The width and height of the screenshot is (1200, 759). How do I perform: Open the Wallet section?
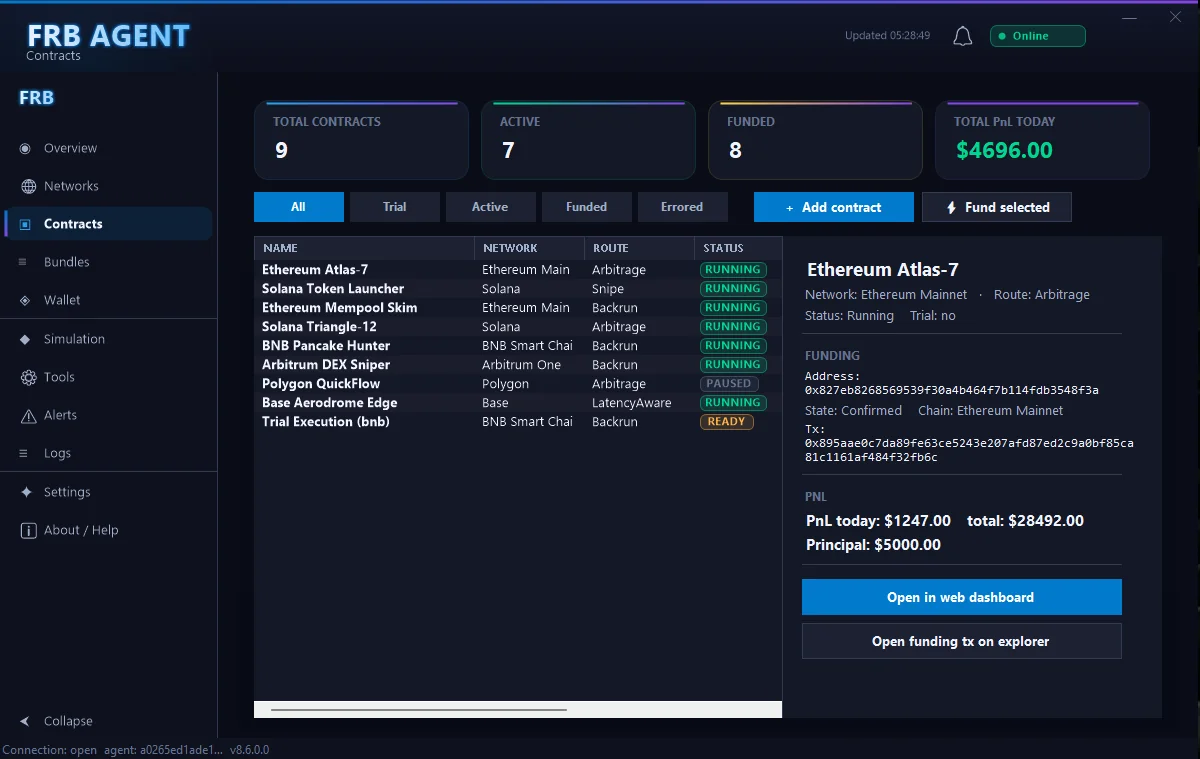[109, 300]
